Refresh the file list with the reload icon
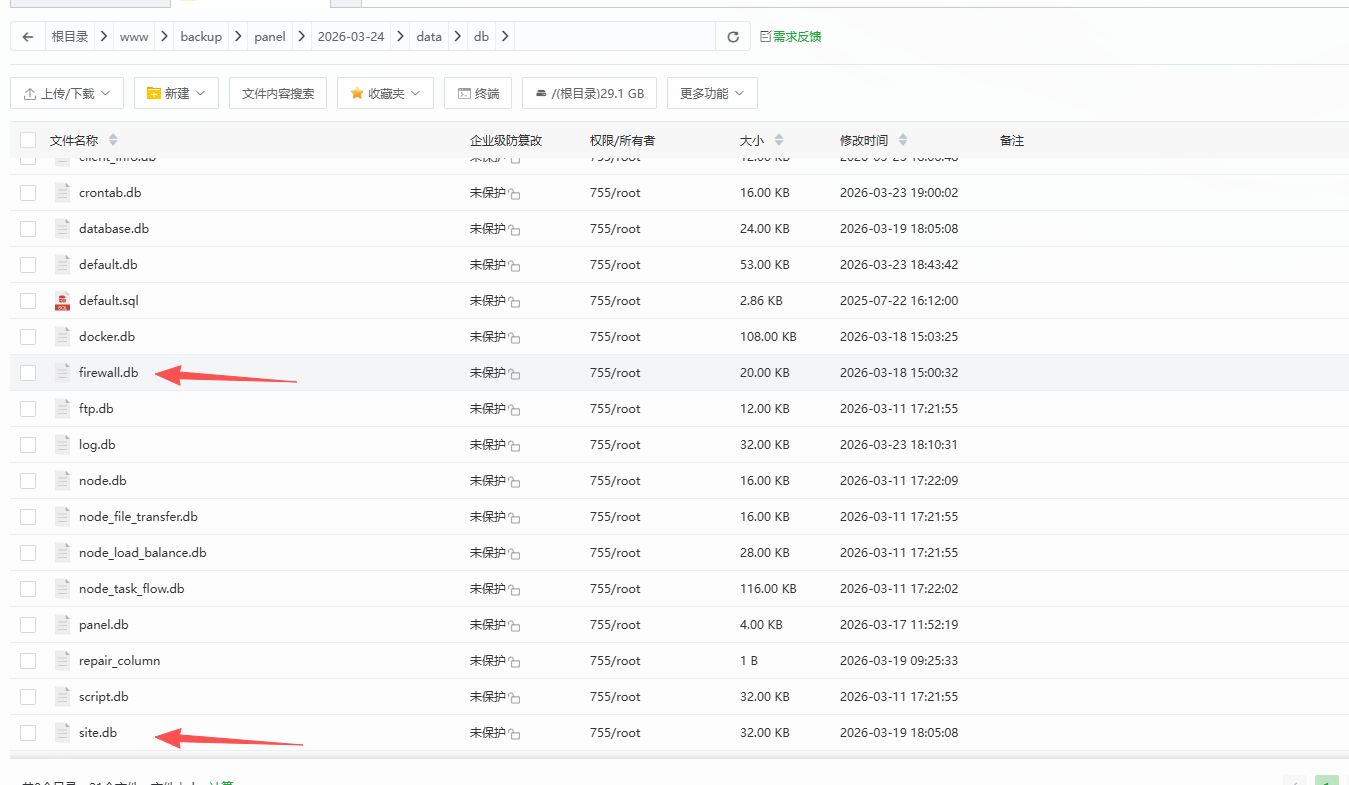The height and width of the screenshot is (785, 1349). 732,36
